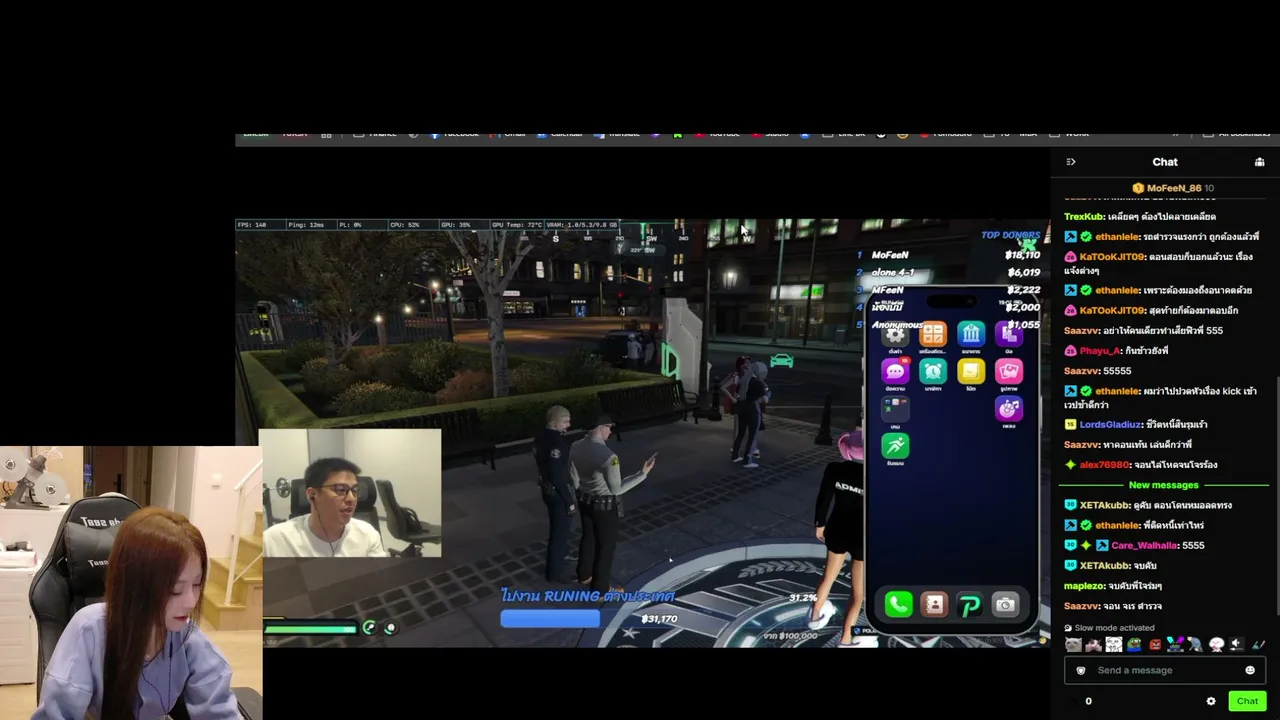The height and width of the screenshot is (720, 1280).
Task: Open TrexKub's profile in chat
Action: [1083, 216]
